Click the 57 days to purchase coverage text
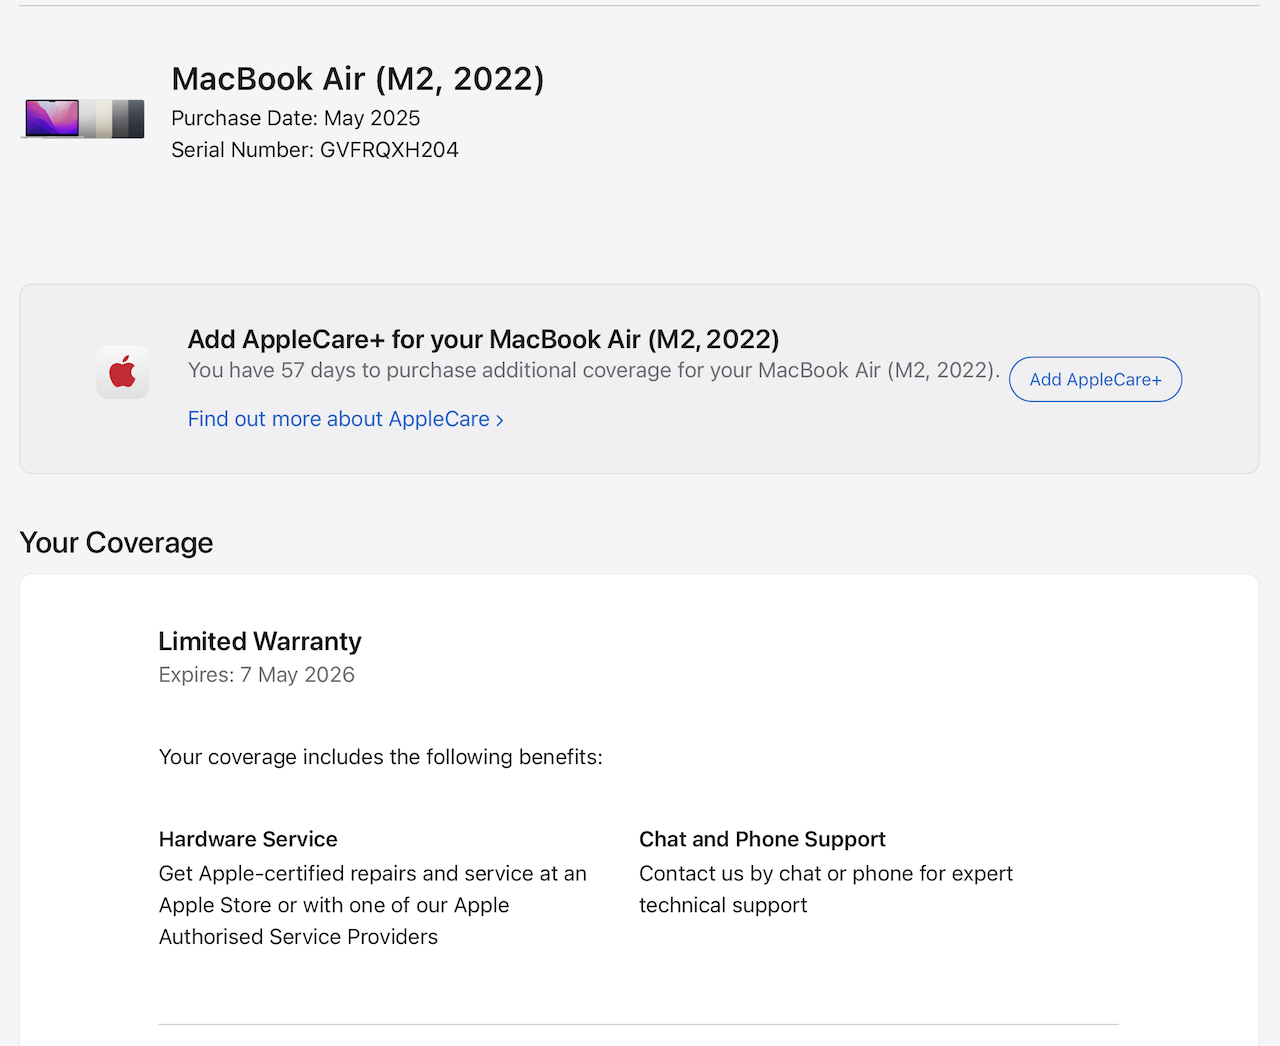1280x1046 pixels. [593, 370]
